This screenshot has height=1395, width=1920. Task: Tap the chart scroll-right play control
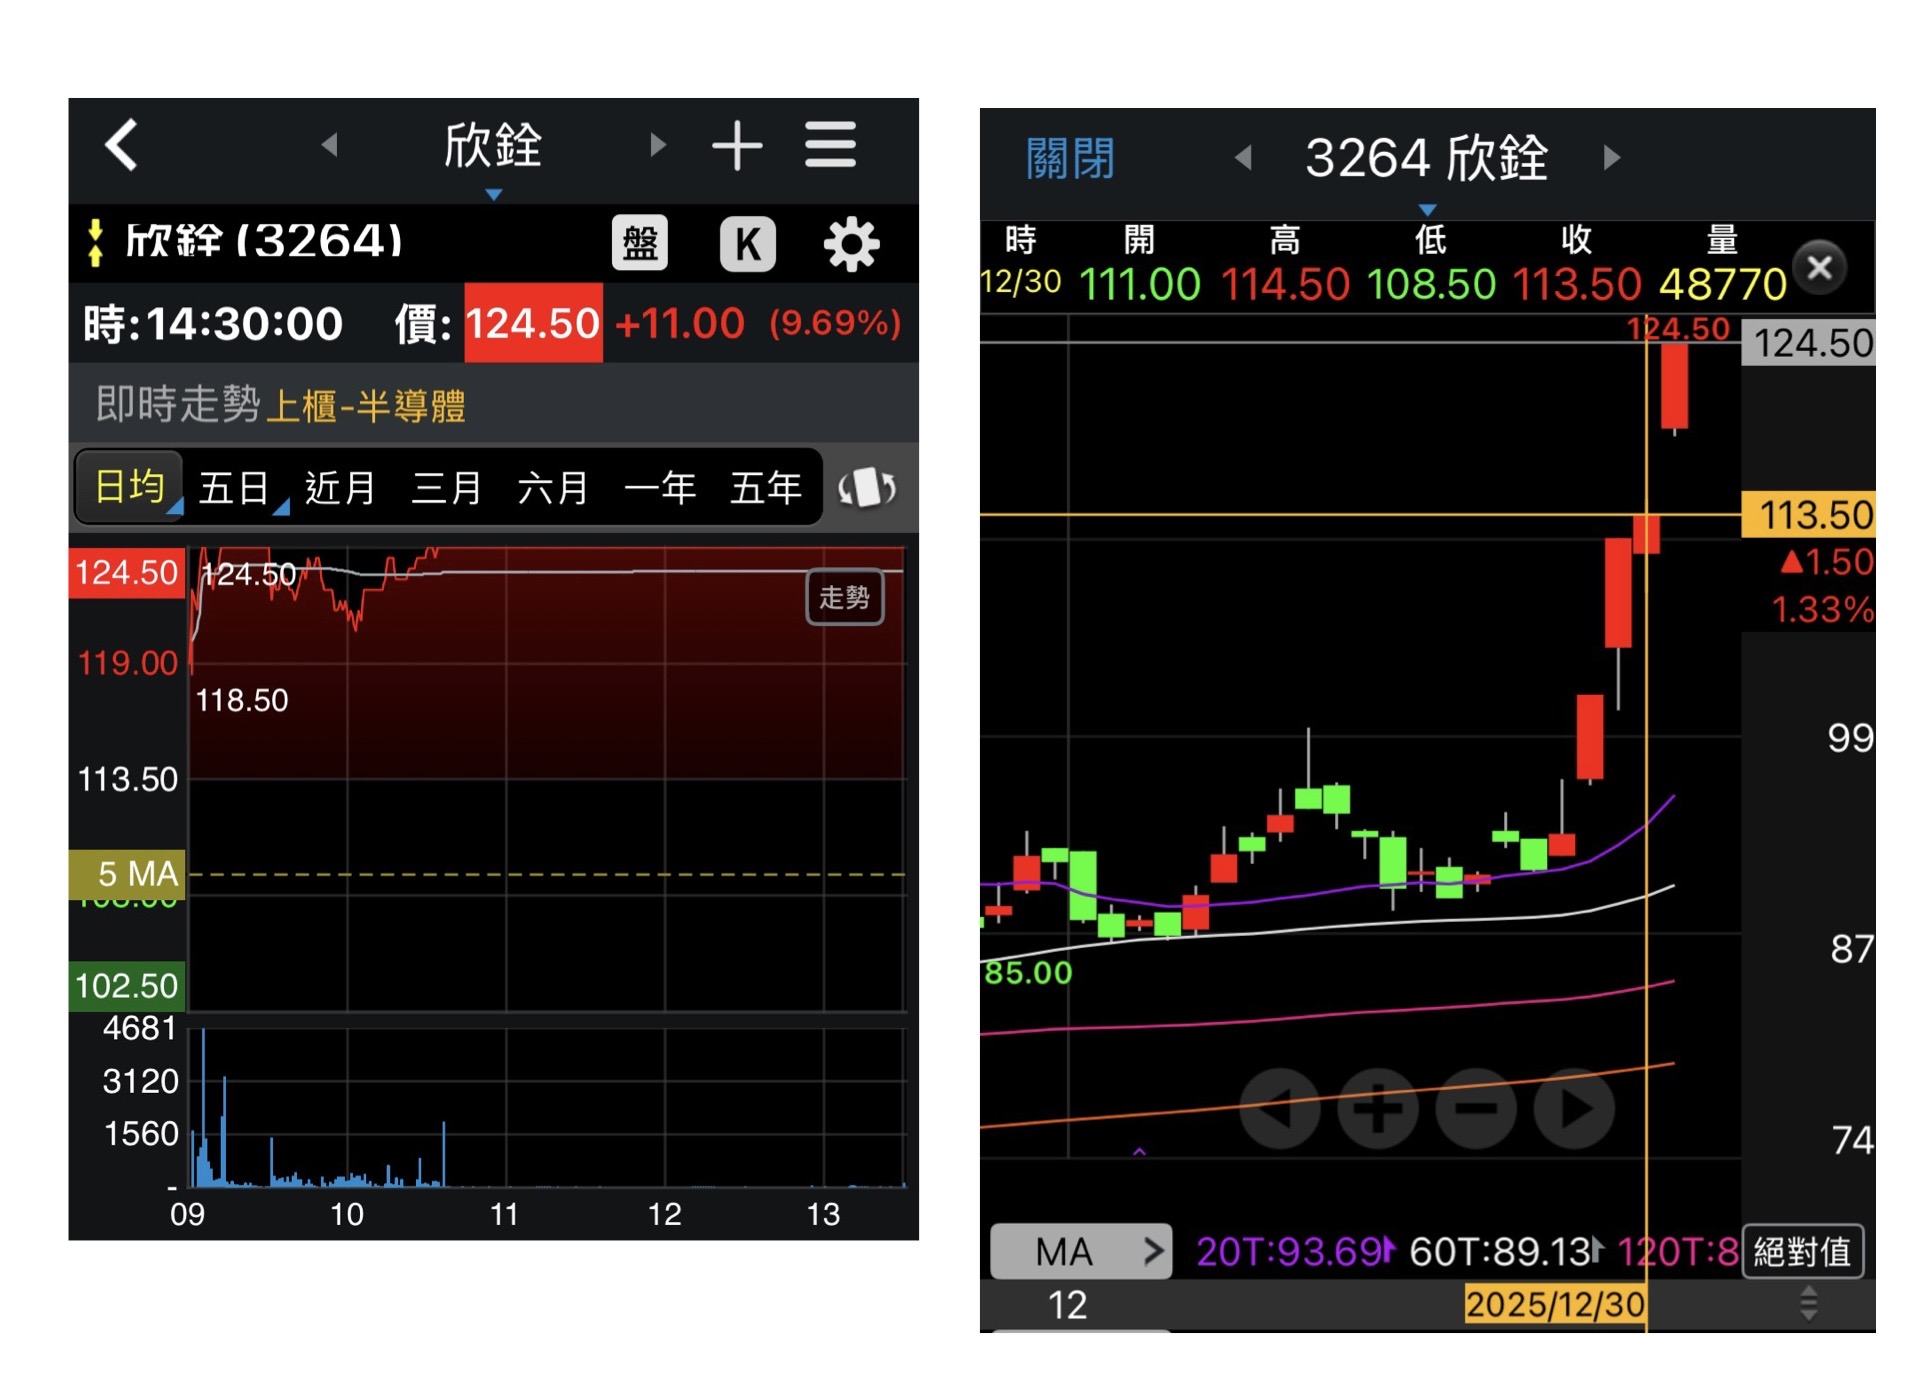[x=1574, y=1108]
